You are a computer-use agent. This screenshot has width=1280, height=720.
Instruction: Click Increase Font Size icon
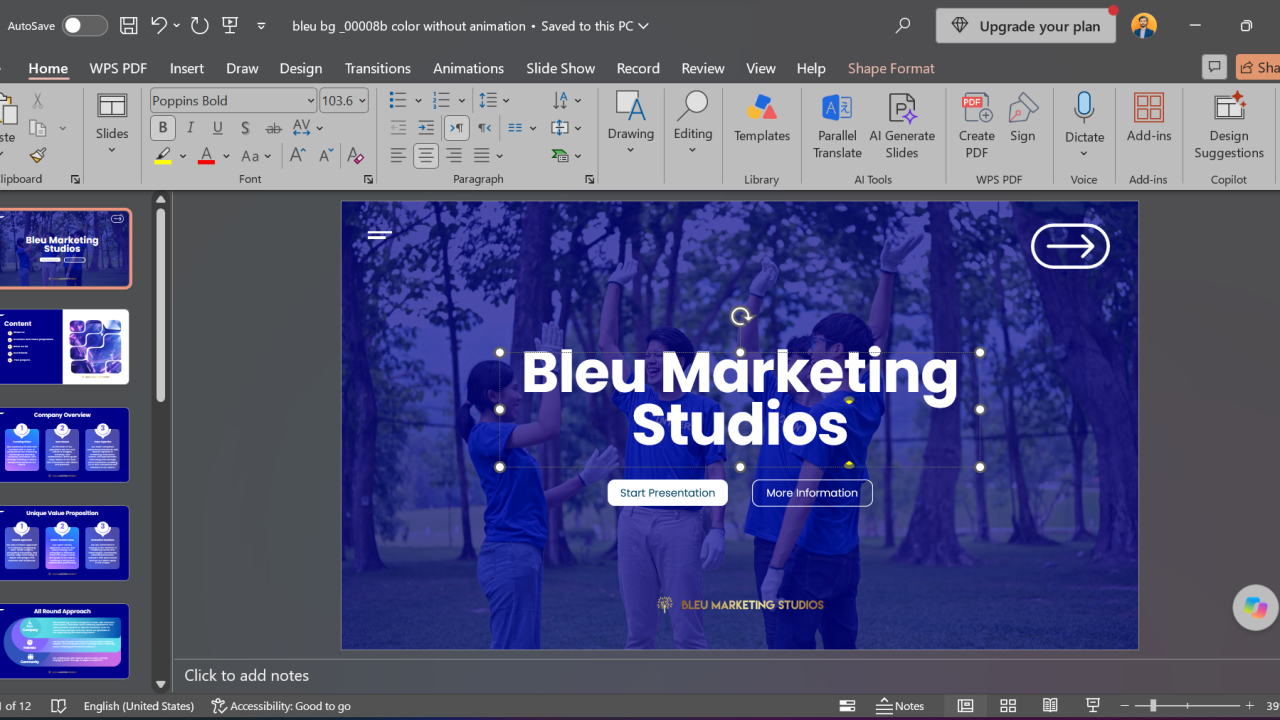298,156
